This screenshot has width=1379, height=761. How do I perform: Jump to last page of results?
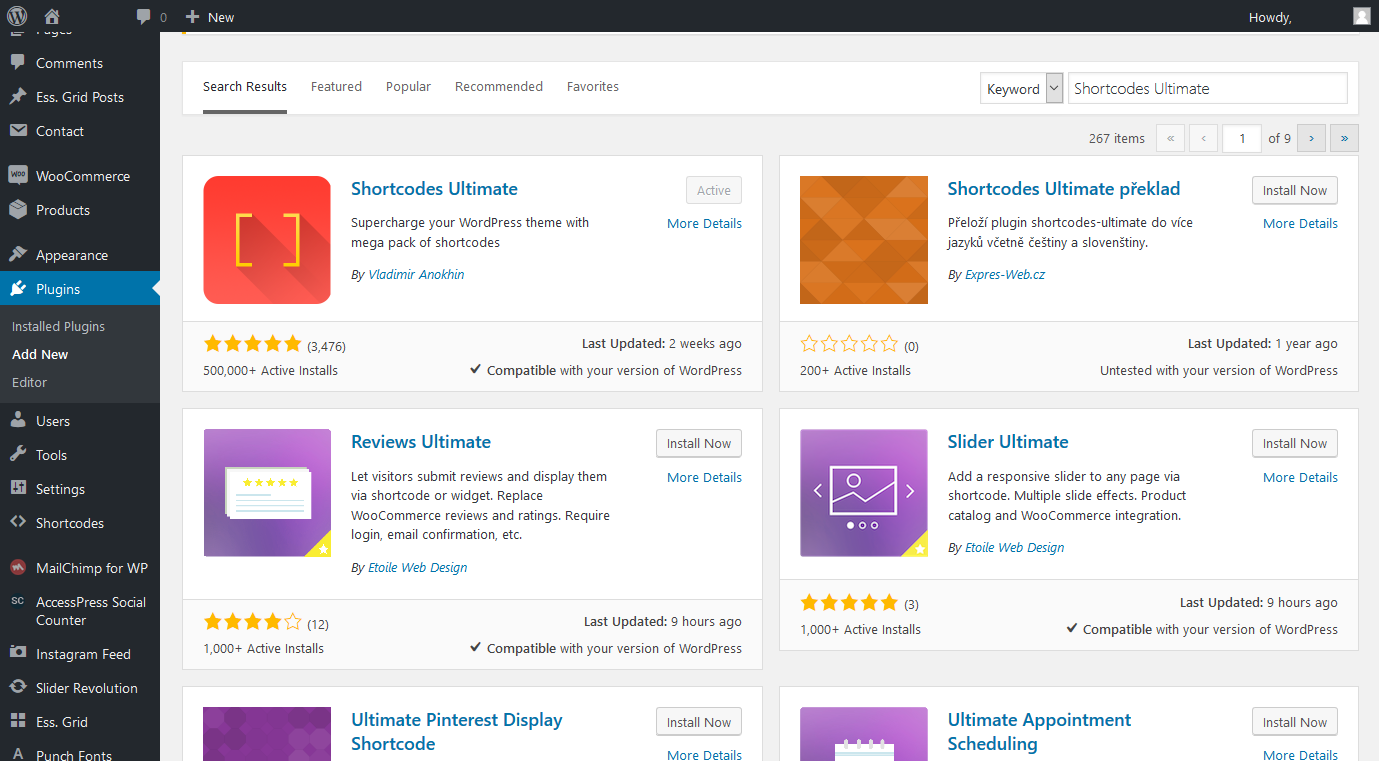pyautogui.click(x=1344, y=138)
